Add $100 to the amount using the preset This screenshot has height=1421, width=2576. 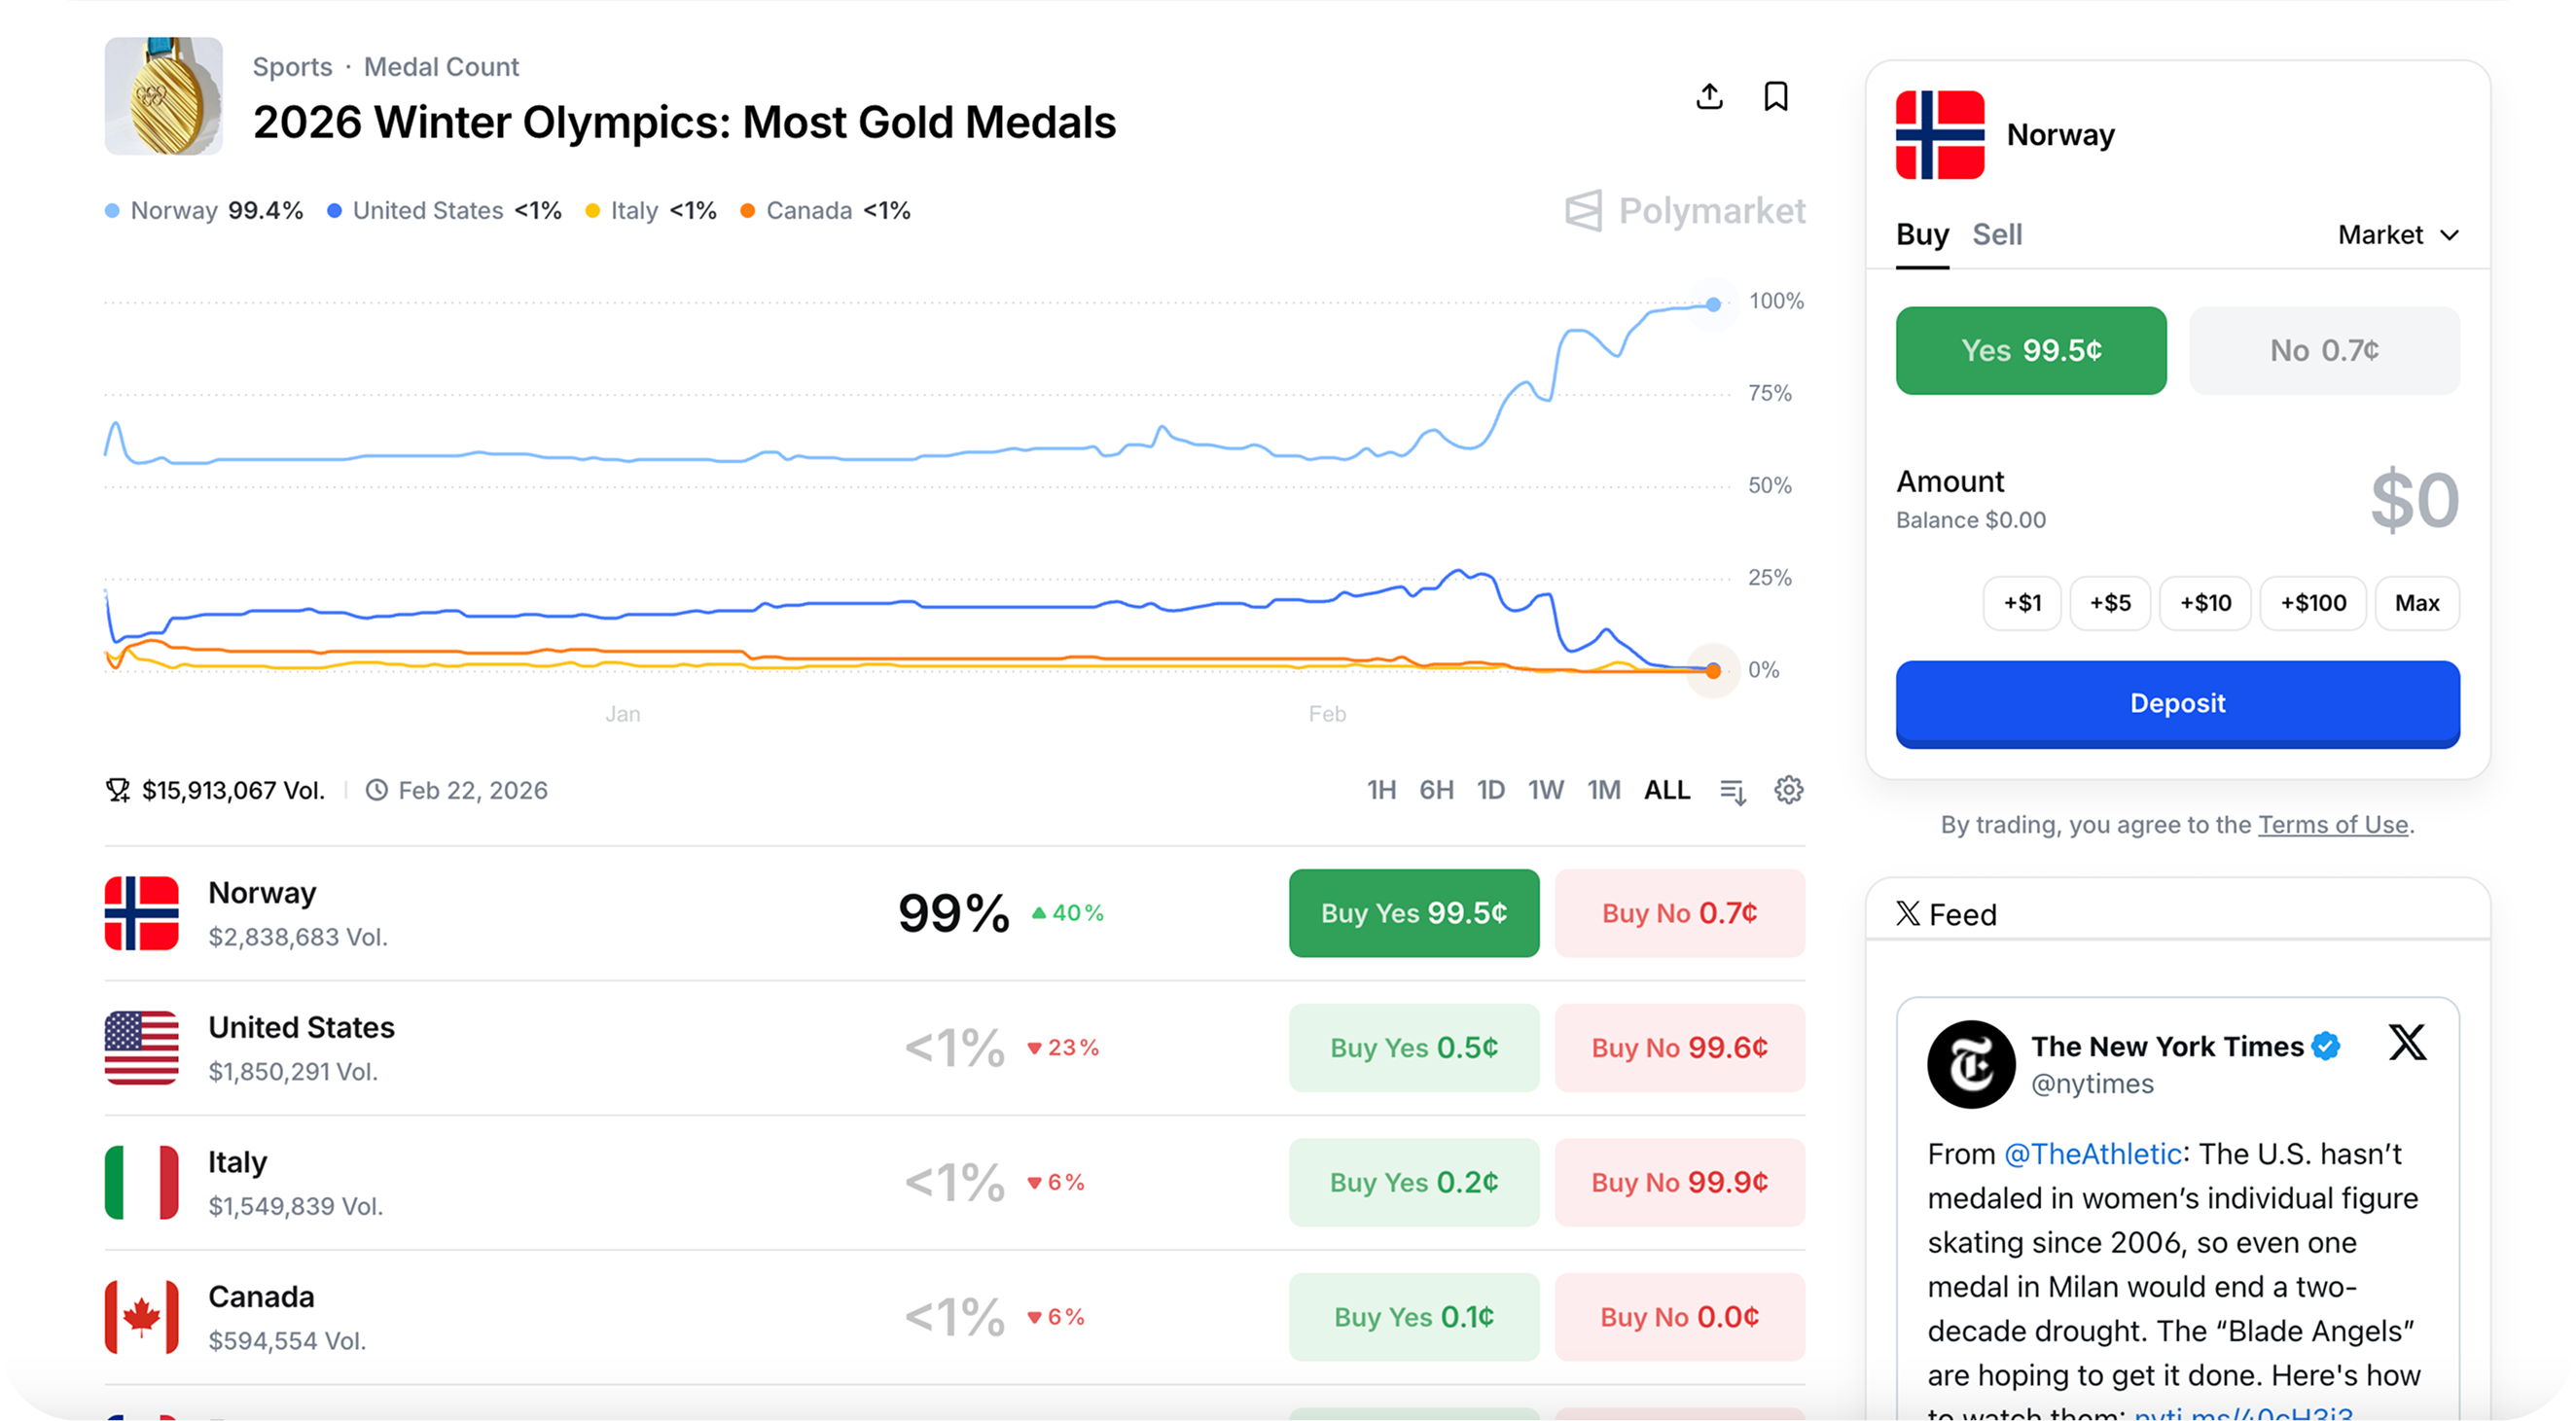pos(2313,602)
